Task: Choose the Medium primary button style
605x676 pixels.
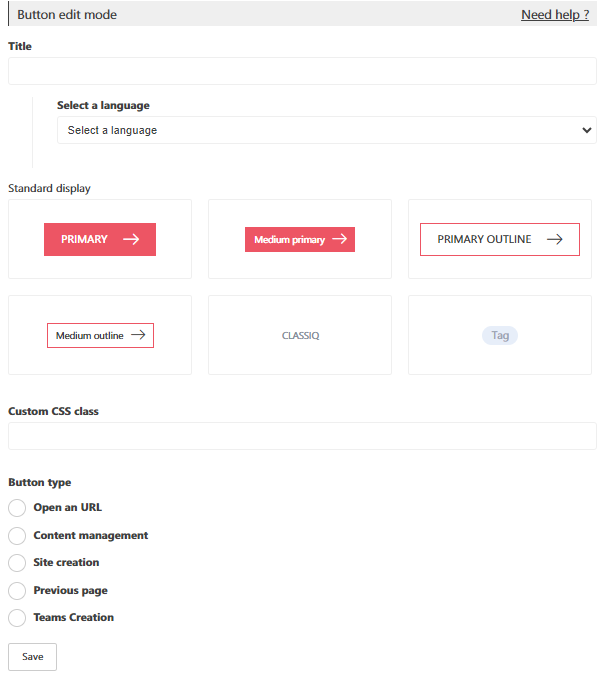Action: tap(299, 239)
